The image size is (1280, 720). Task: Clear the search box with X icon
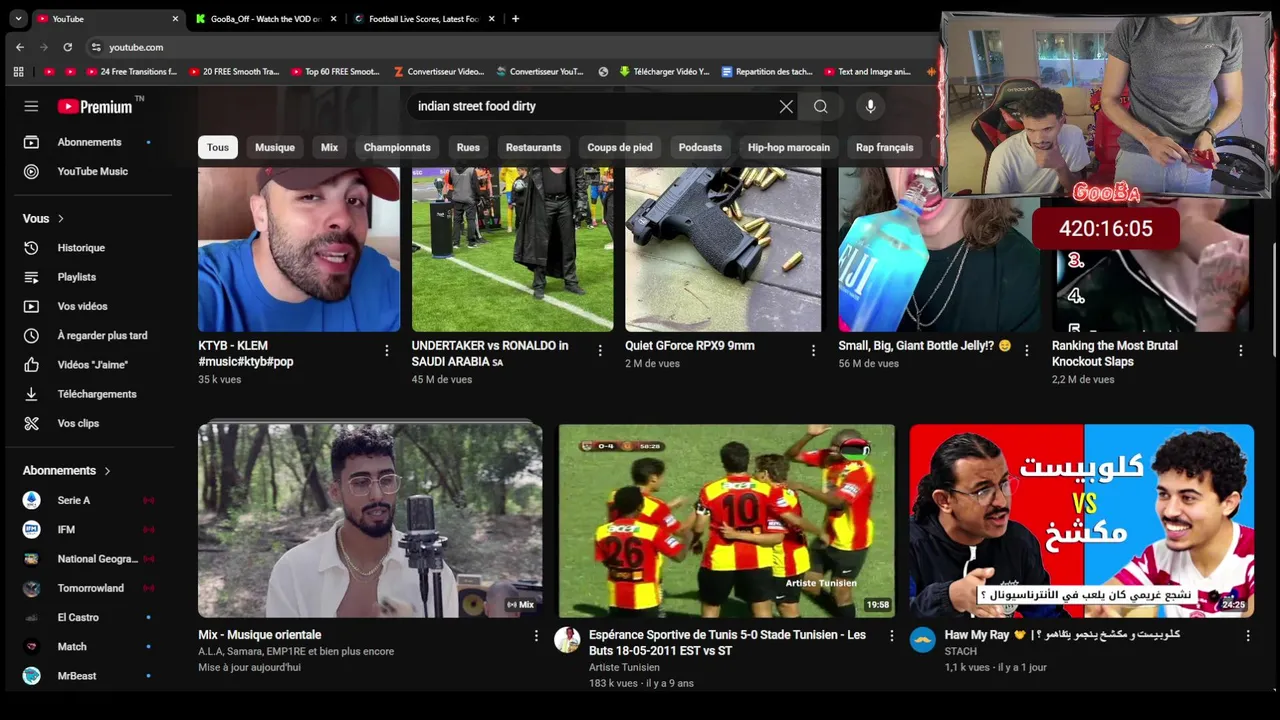click(x=786, y=106)
